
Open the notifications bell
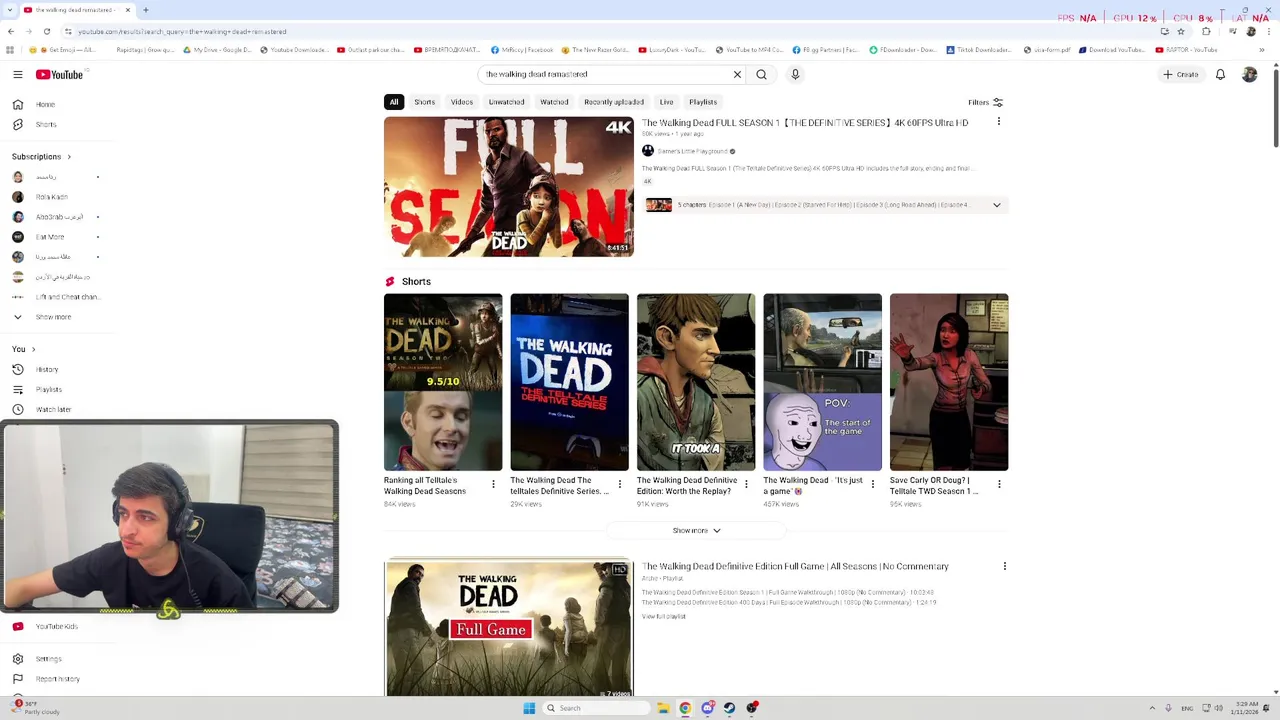[x=1220, y=74]
